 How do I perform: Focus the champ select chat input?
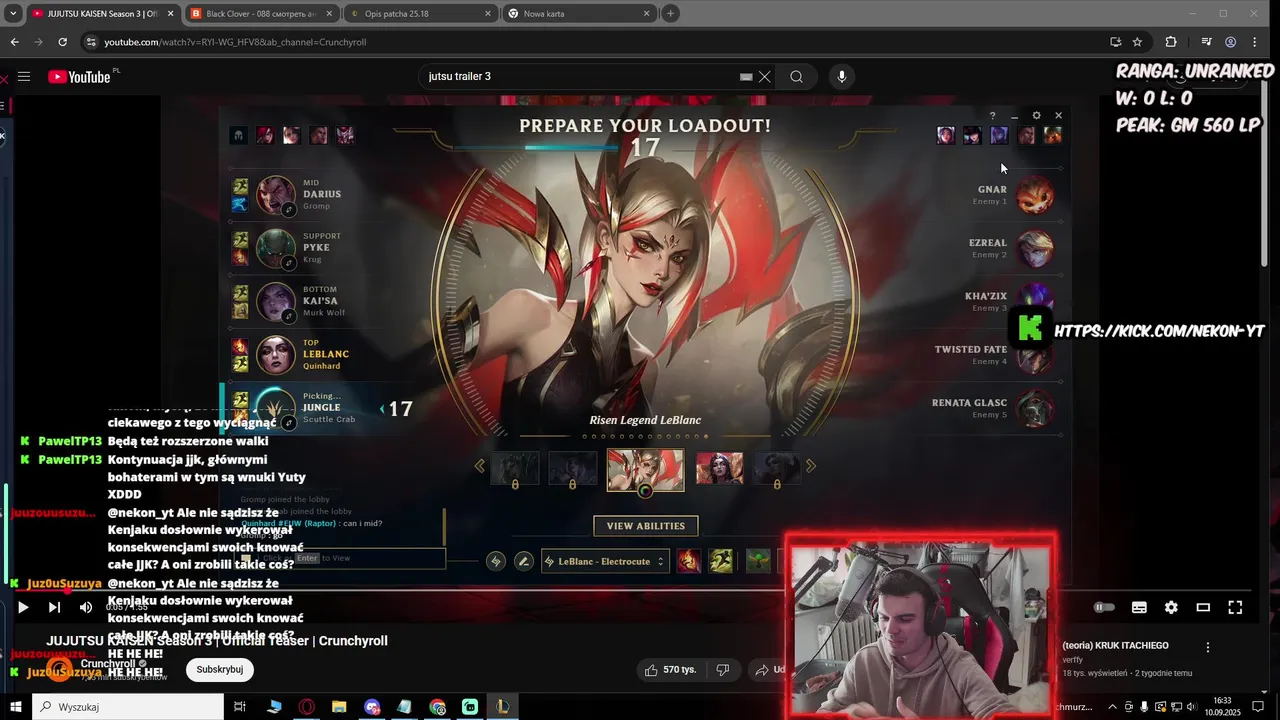tap(343, 558)
